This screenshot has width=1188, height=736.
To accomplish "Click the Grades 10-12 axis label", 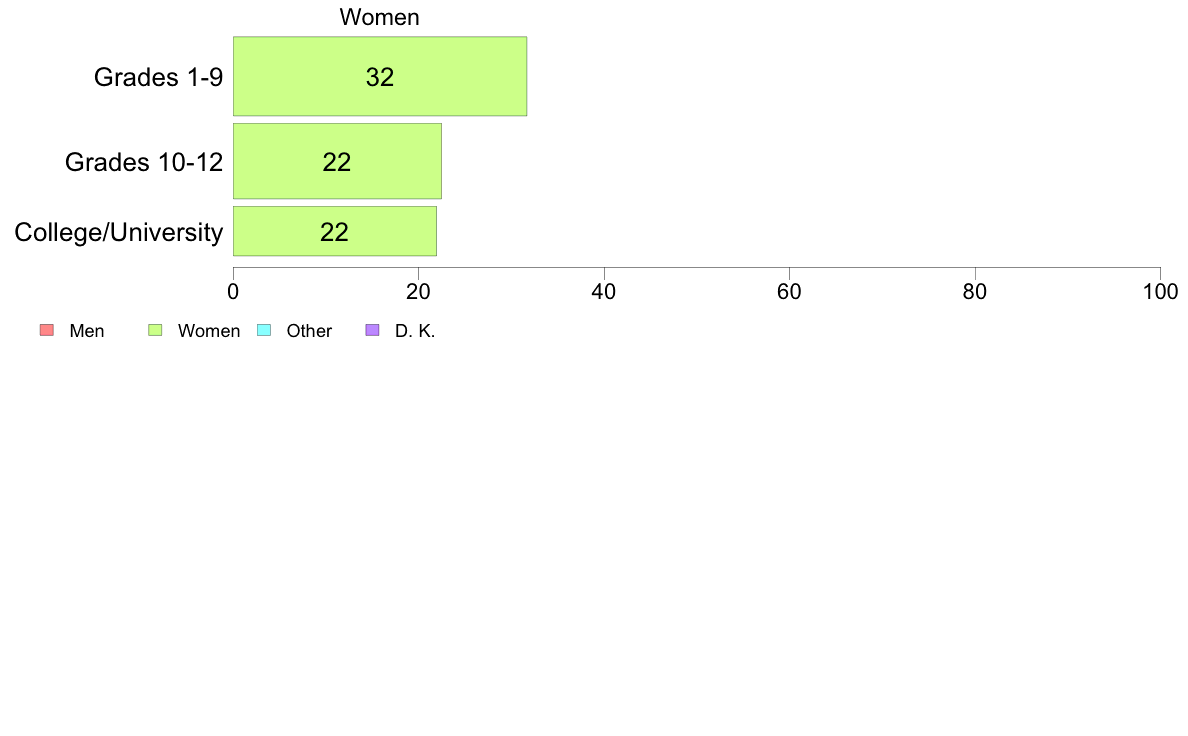I will (144, 162).
